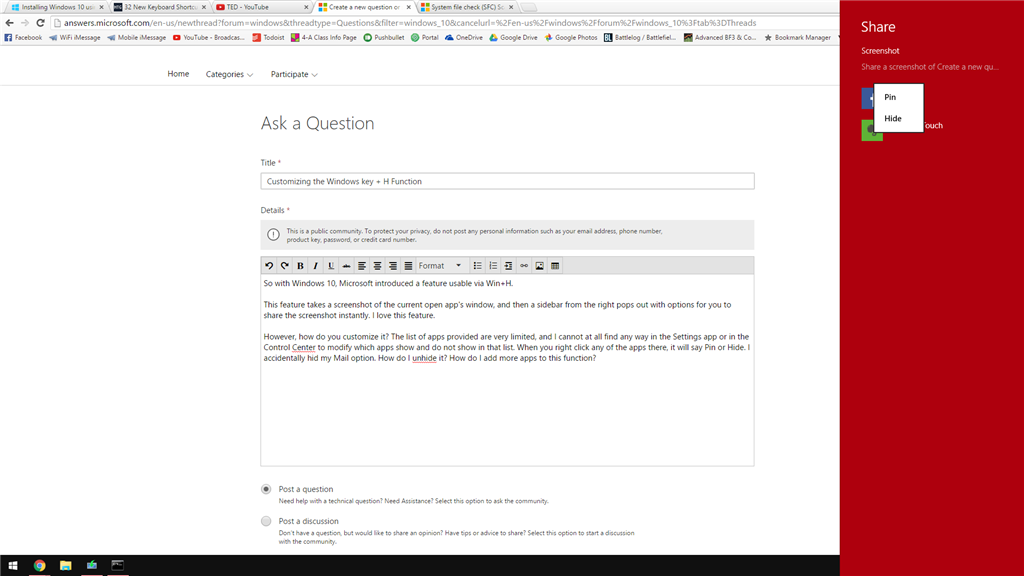Reload the page
The image size is (1024, 576).
40,23
